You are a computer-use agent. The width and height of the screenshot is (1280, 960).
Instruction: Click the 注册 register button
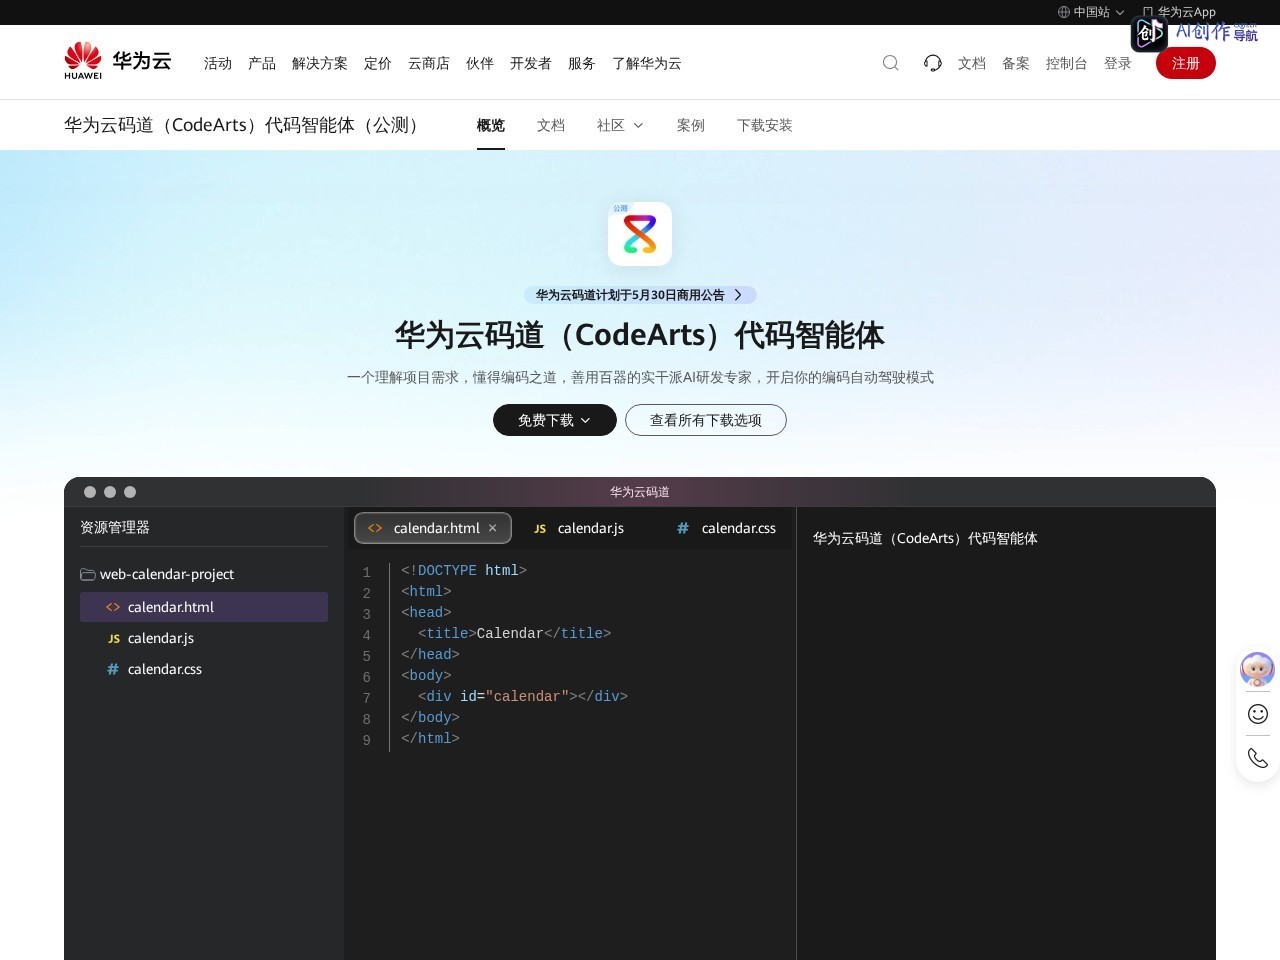1186,63
